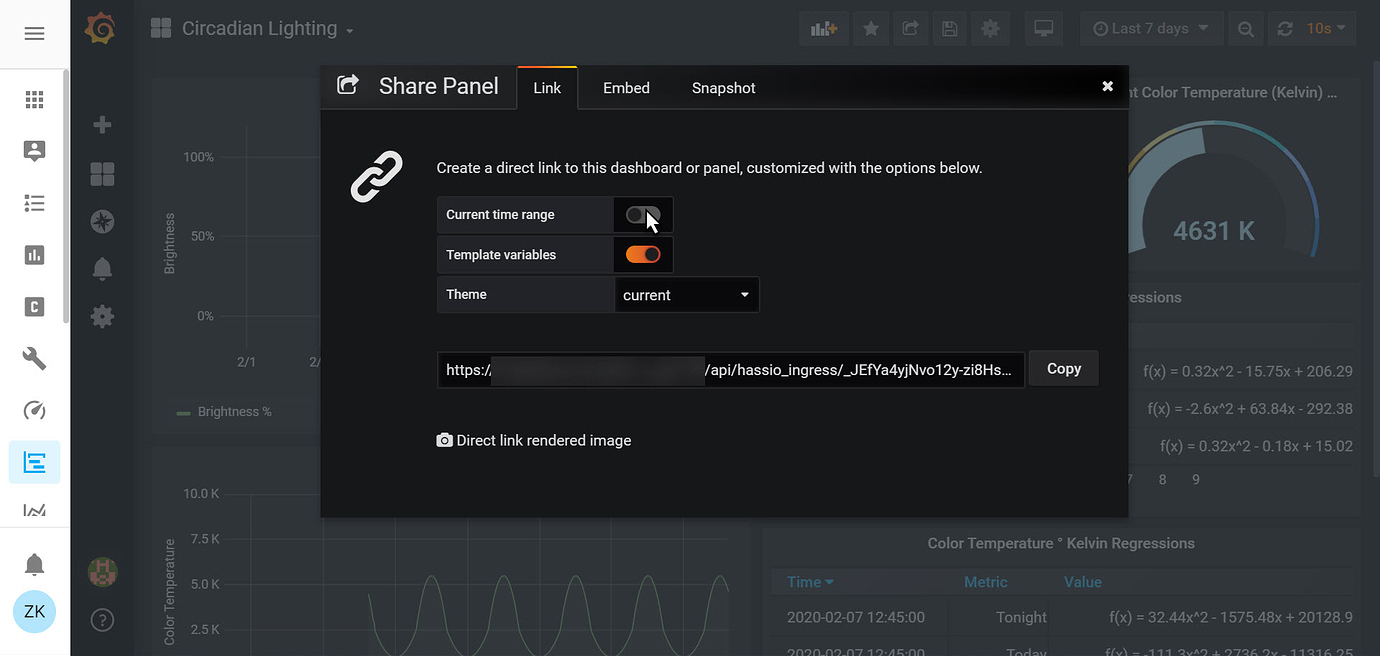Viewport: 1380px width, 656px height.
Task: Open the wrench configuration sidebar icon
Action: [34, 358]
